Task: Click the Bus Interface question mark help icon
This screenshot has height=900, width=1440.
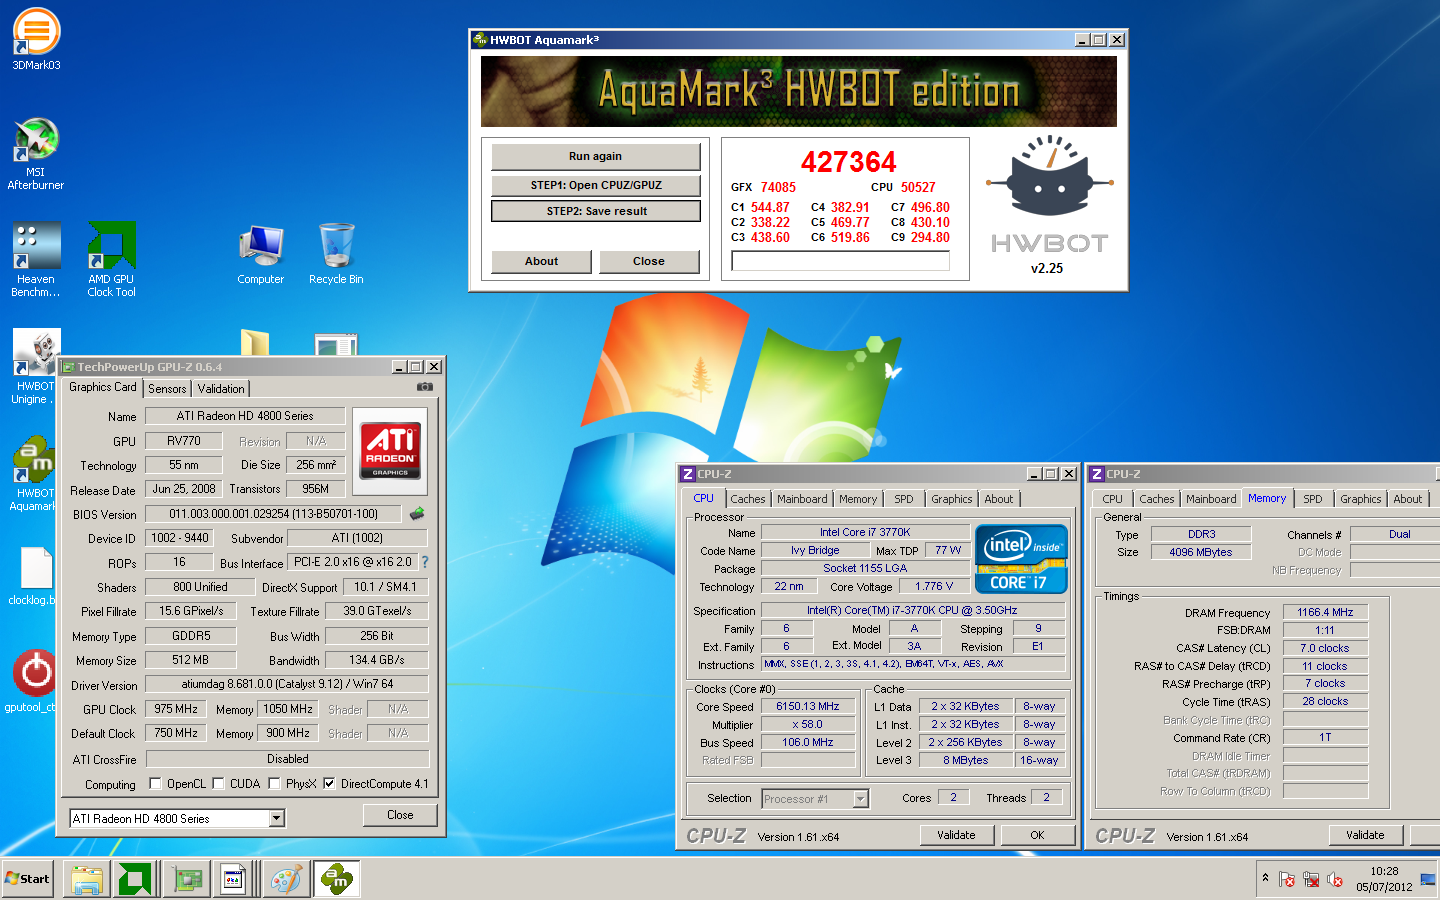Action: (x=425, y=562)
